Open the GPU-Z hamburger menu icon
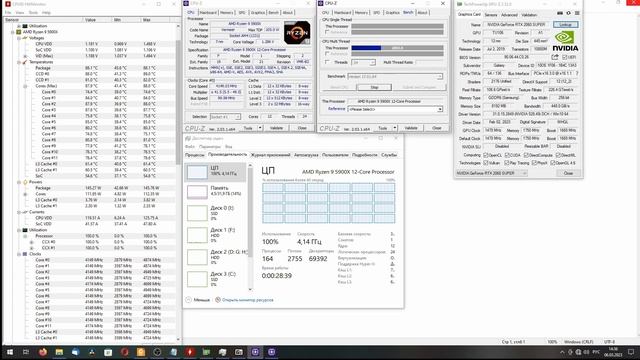The width and height of the screenshot is (640, 360). [x=577, y=13]
